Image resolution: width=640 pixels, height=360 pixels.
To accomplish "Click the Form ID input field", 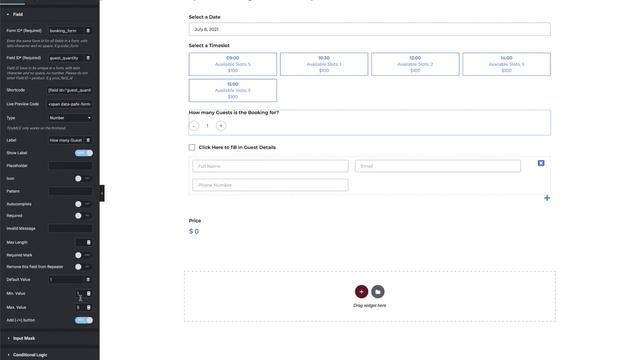I will [x=66, y=31].
